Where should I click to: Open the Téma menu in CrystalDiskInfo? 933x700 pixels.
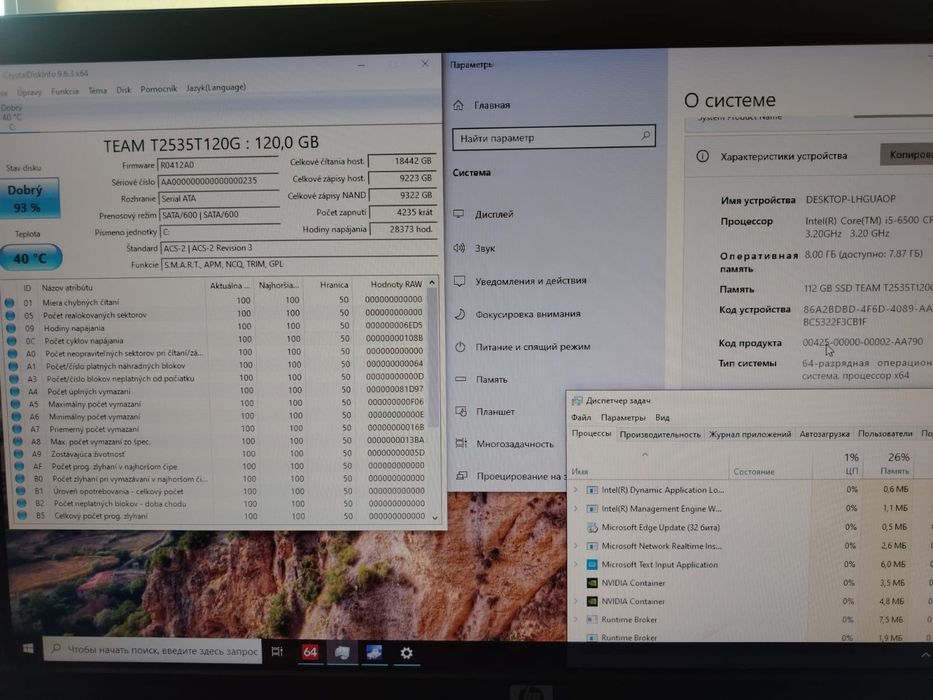click(98, 90)
